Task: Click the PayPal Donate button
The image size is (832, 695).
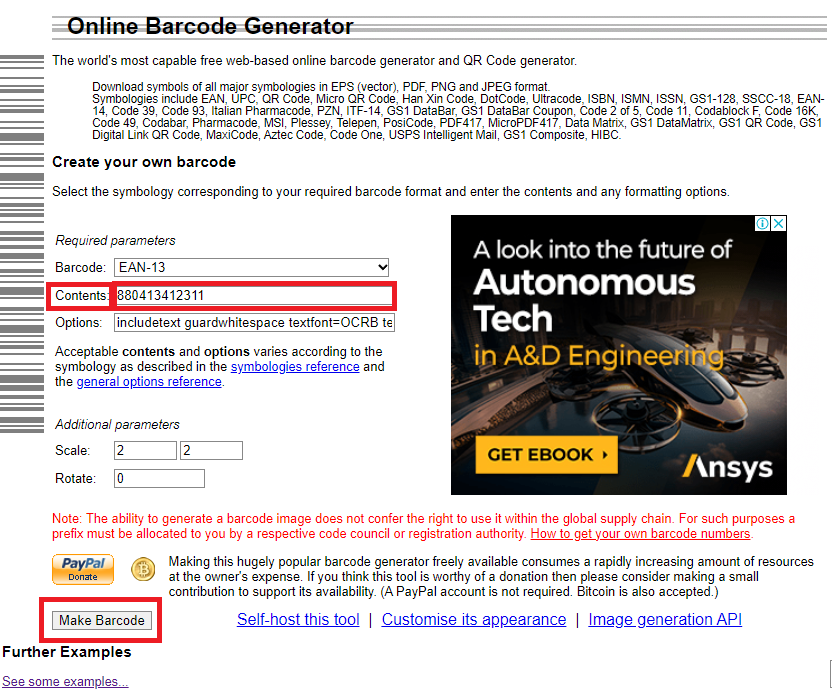Action: pyautogui.click(x=83, y=569)
